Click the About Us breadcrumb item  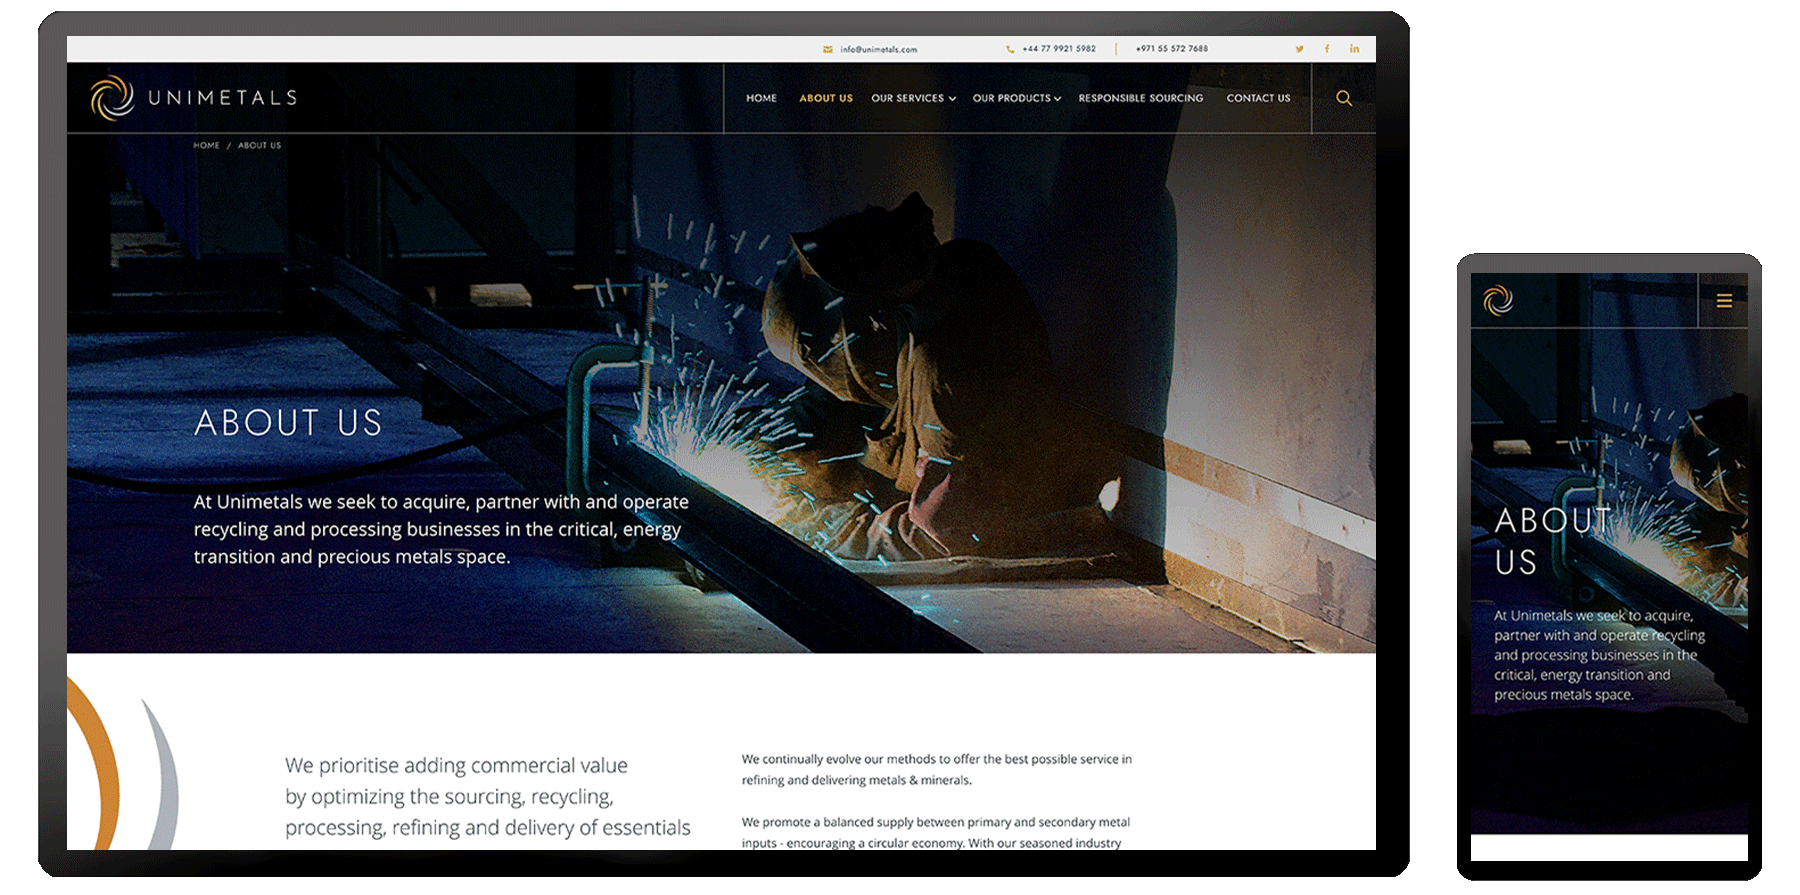pyautogui.click(x=259, y=146)
